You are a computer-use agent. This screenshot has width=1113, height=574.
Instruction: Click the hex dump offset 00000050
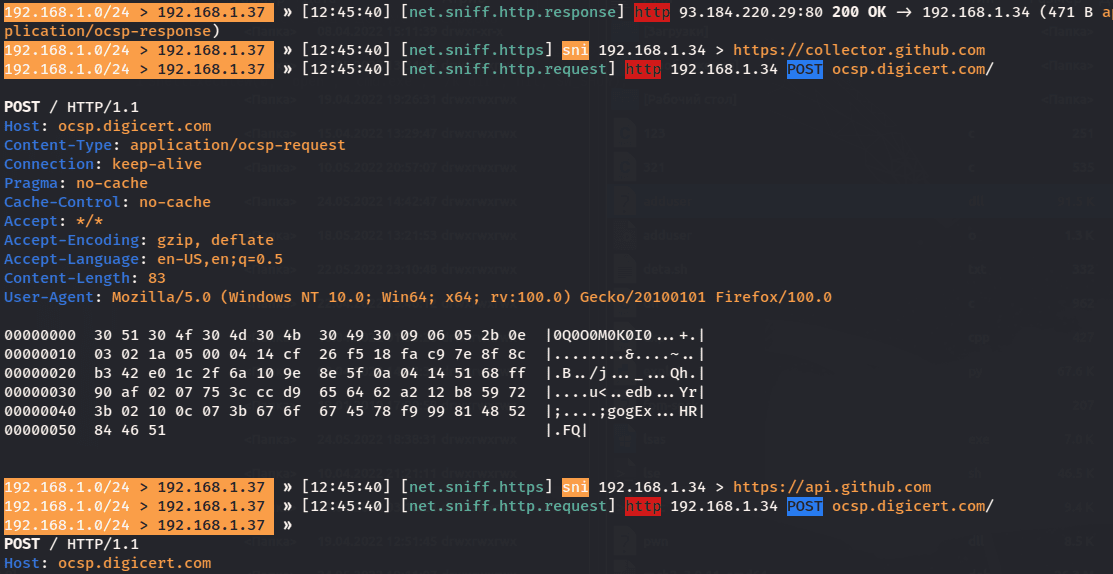pyautogui.click(x=40, y=430)
